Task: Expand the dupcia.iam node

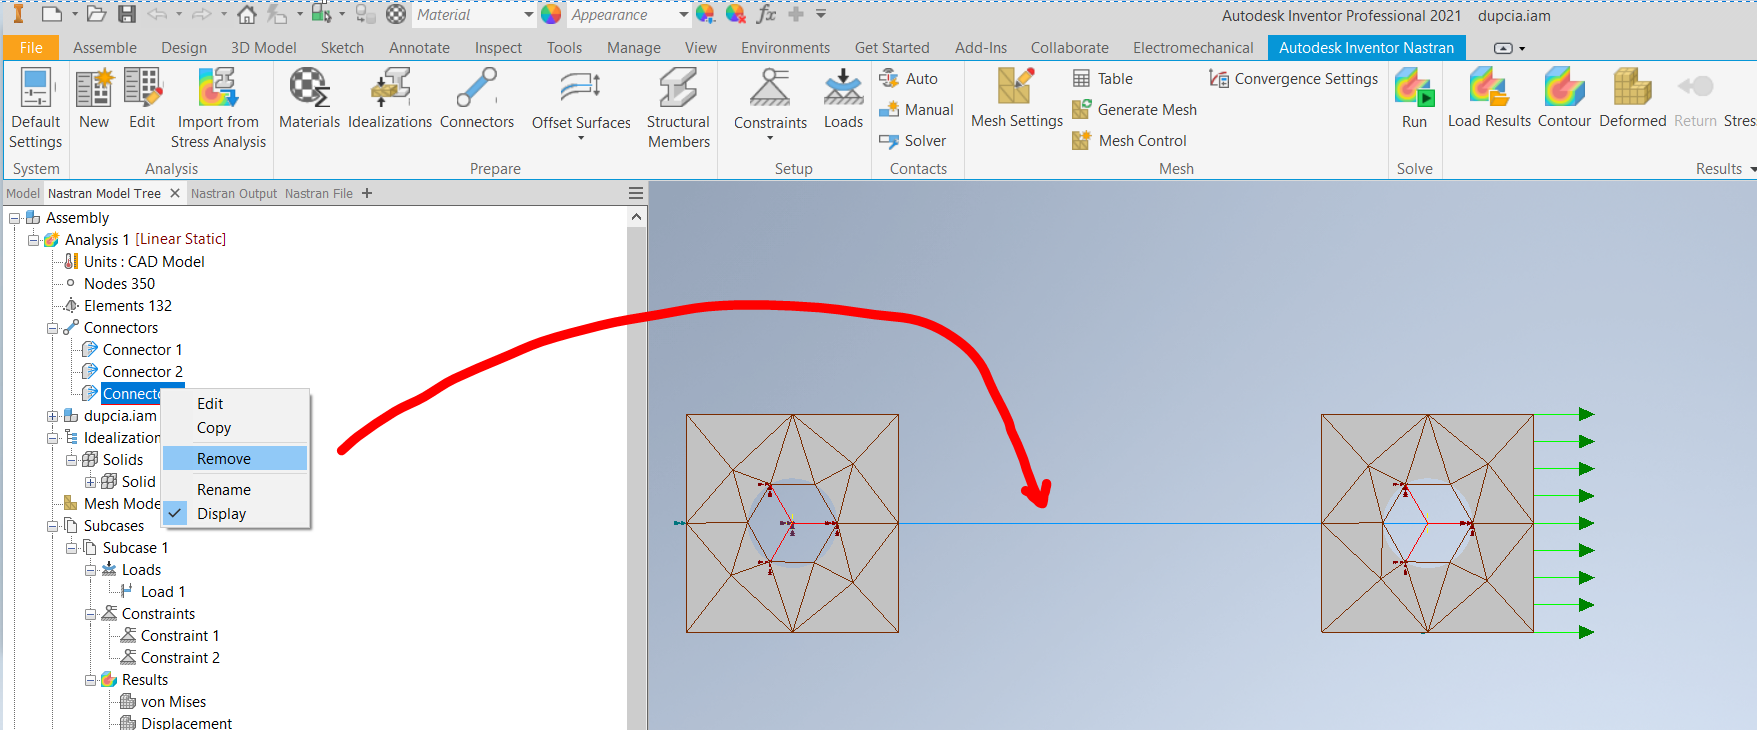Action: pyautogui.click(x=53, y=416)
